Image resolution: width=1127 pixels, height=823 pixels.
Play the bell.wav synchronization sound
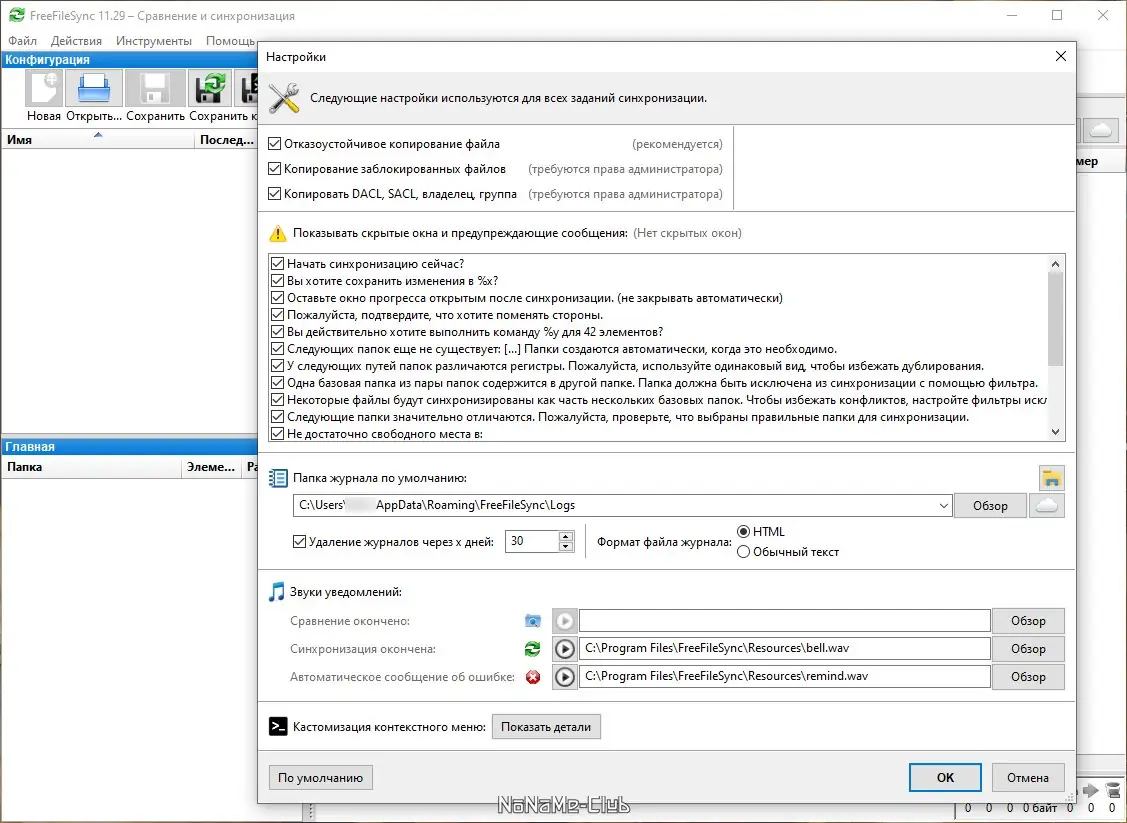(565, 649)
